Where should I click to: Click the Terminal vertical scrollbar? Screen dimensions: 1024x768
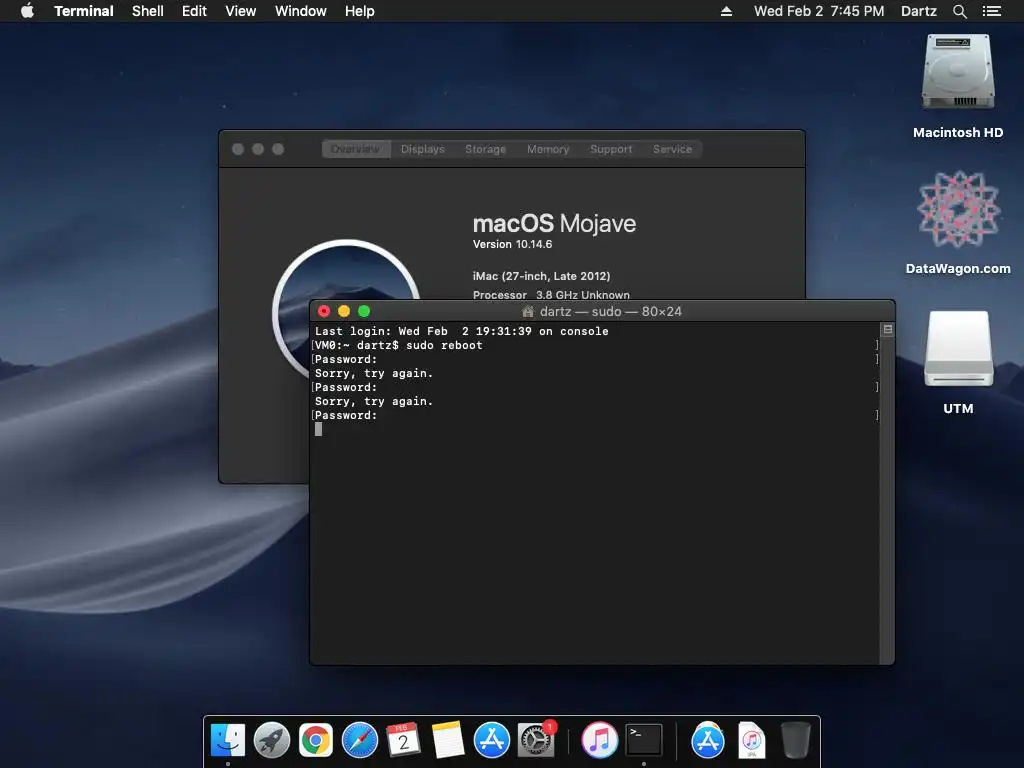888,500
